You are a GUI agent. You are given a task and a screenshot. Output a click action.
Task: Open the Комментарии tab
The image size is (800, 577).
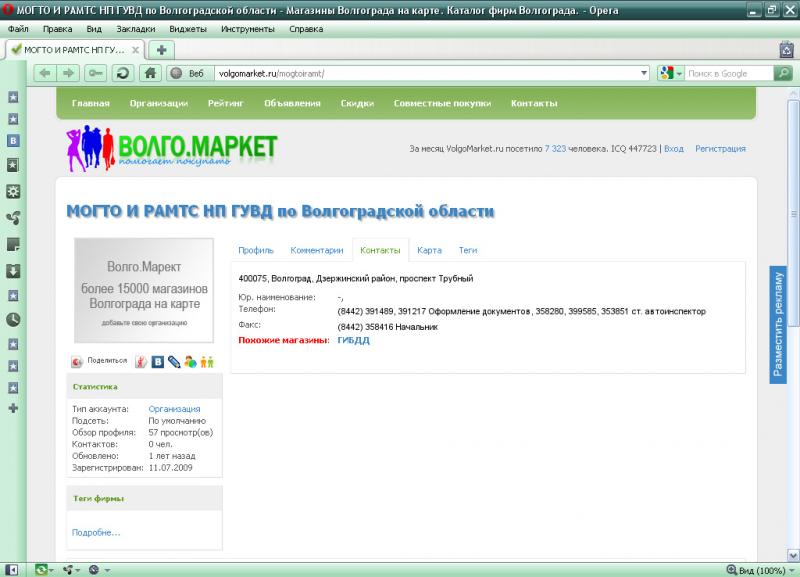[316, 250]
